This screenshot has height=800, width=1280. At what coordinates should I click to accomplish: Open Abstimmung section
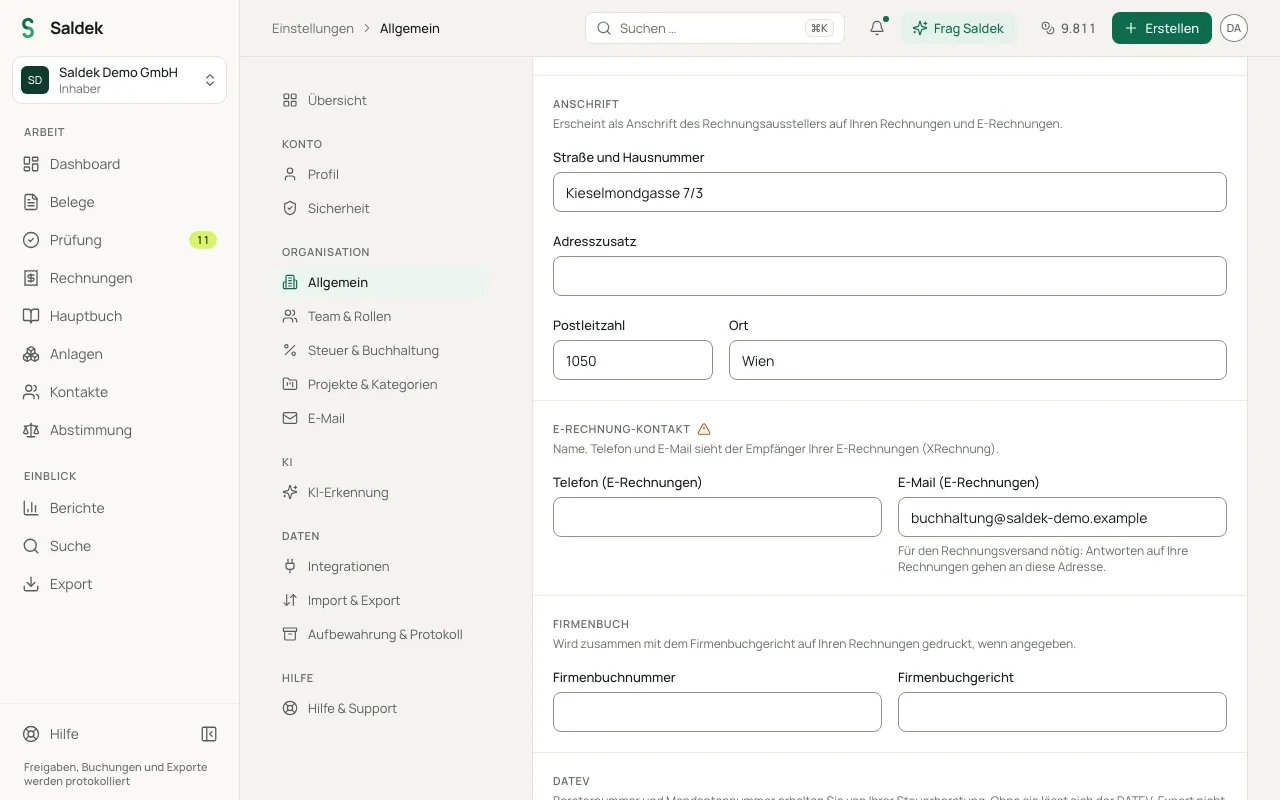click(120, 430)
